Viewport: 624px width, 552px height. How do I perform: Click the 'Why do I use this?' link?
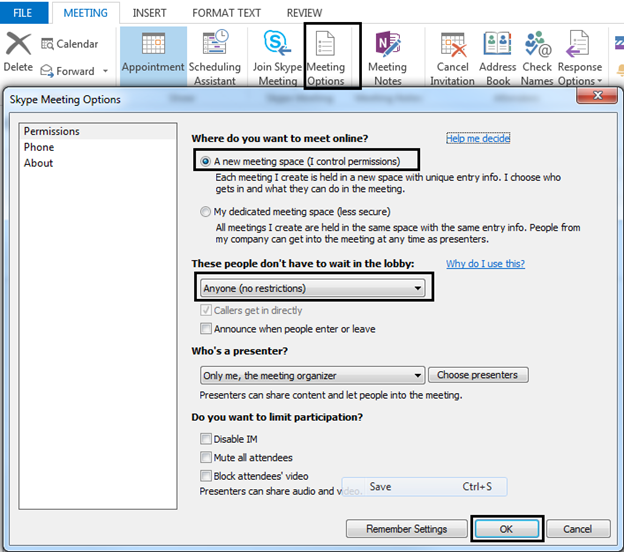[485, 263]
